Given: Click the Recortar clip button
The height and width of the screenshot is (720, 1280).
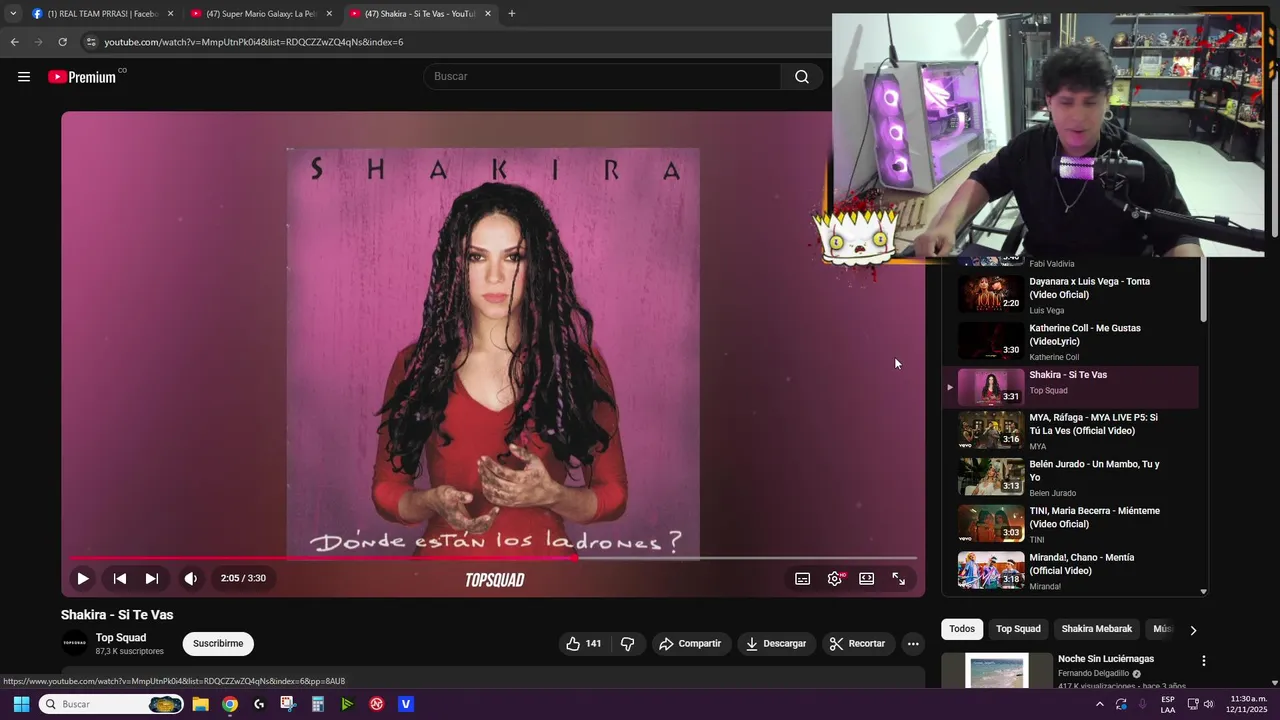Looking at the screenshot, I should pos(857,644).
